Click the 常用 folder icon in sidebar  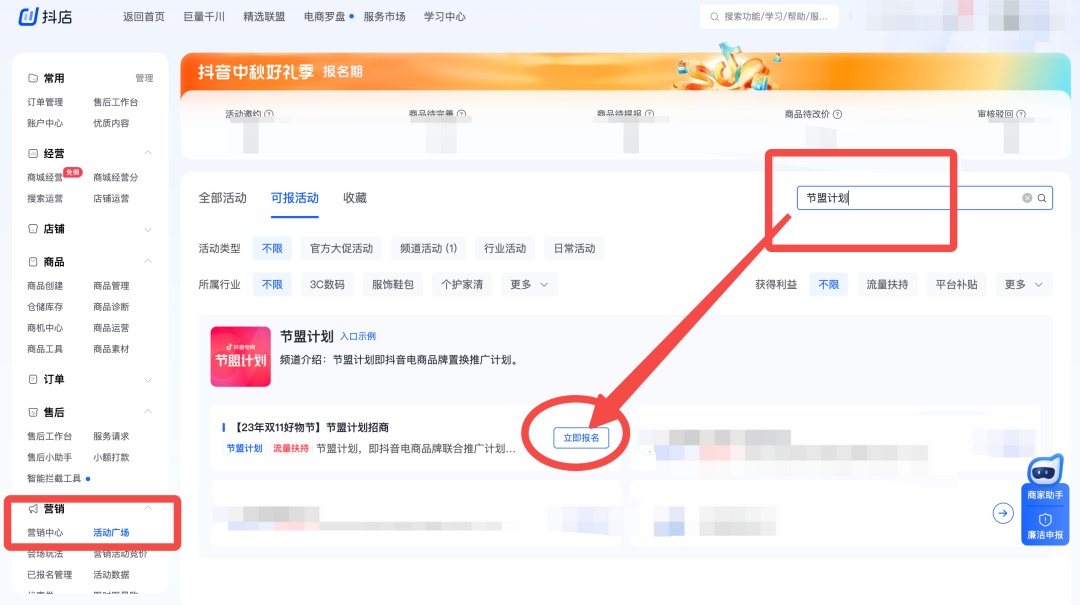32,78
